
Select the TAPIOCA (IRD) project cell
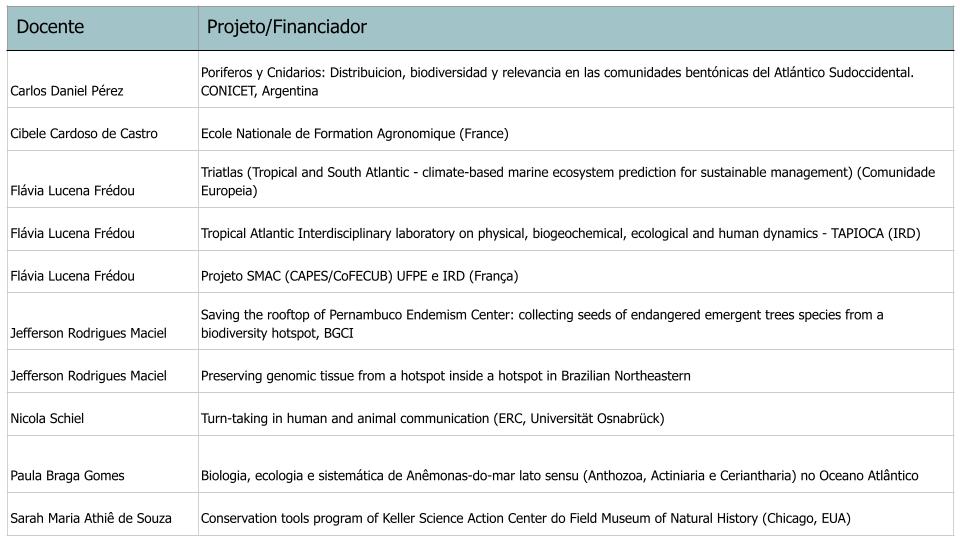(x=560, y=233)
